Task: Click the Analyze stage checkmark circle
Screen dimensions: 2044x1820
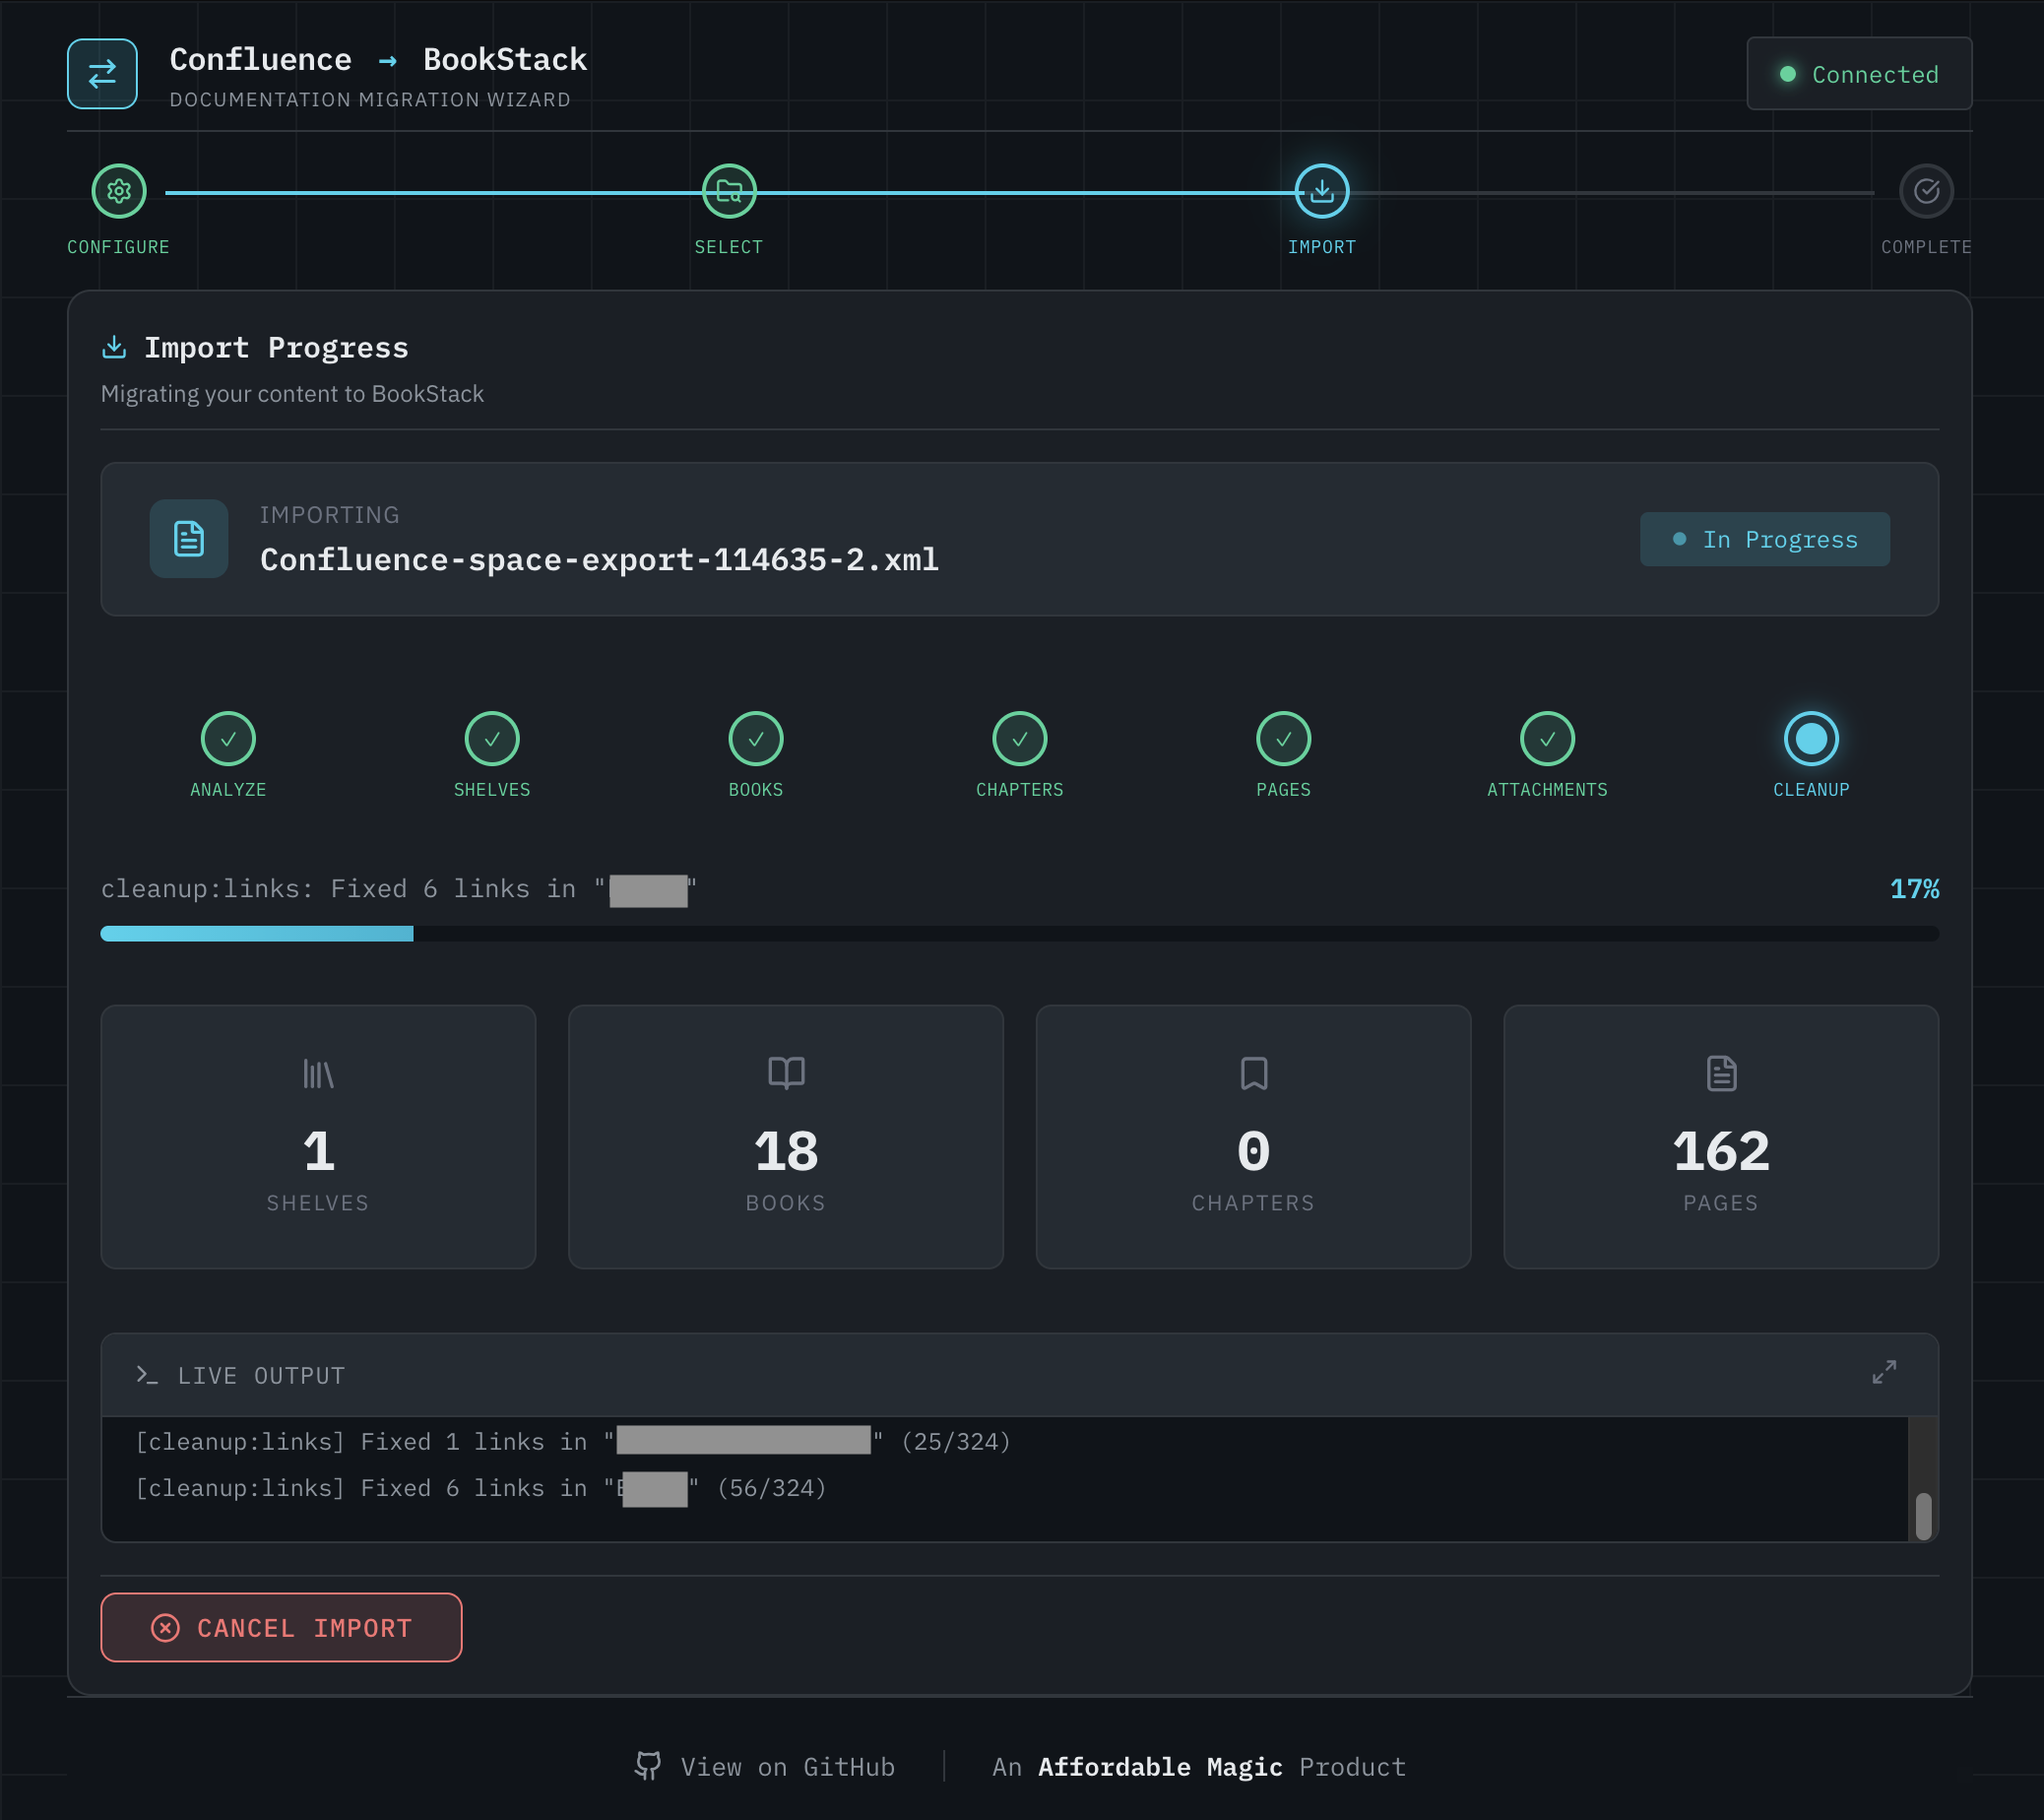Action: pos(228,739)
